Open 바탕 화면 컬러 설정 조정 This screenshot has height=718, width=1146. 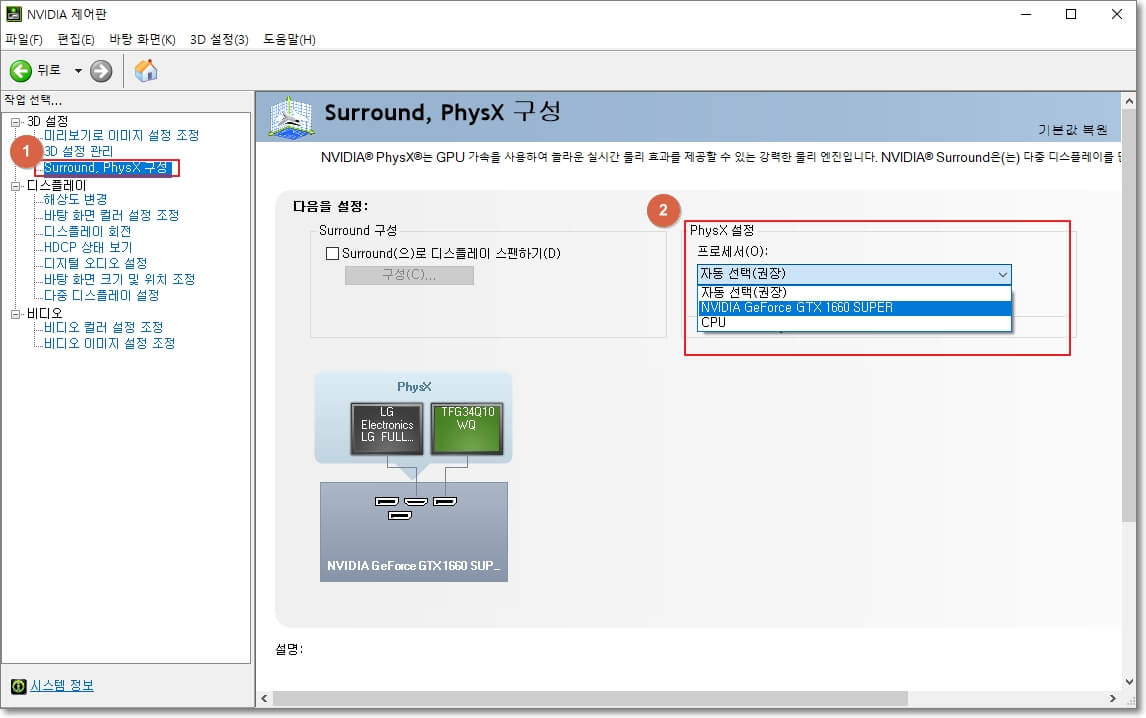[111, 215]
